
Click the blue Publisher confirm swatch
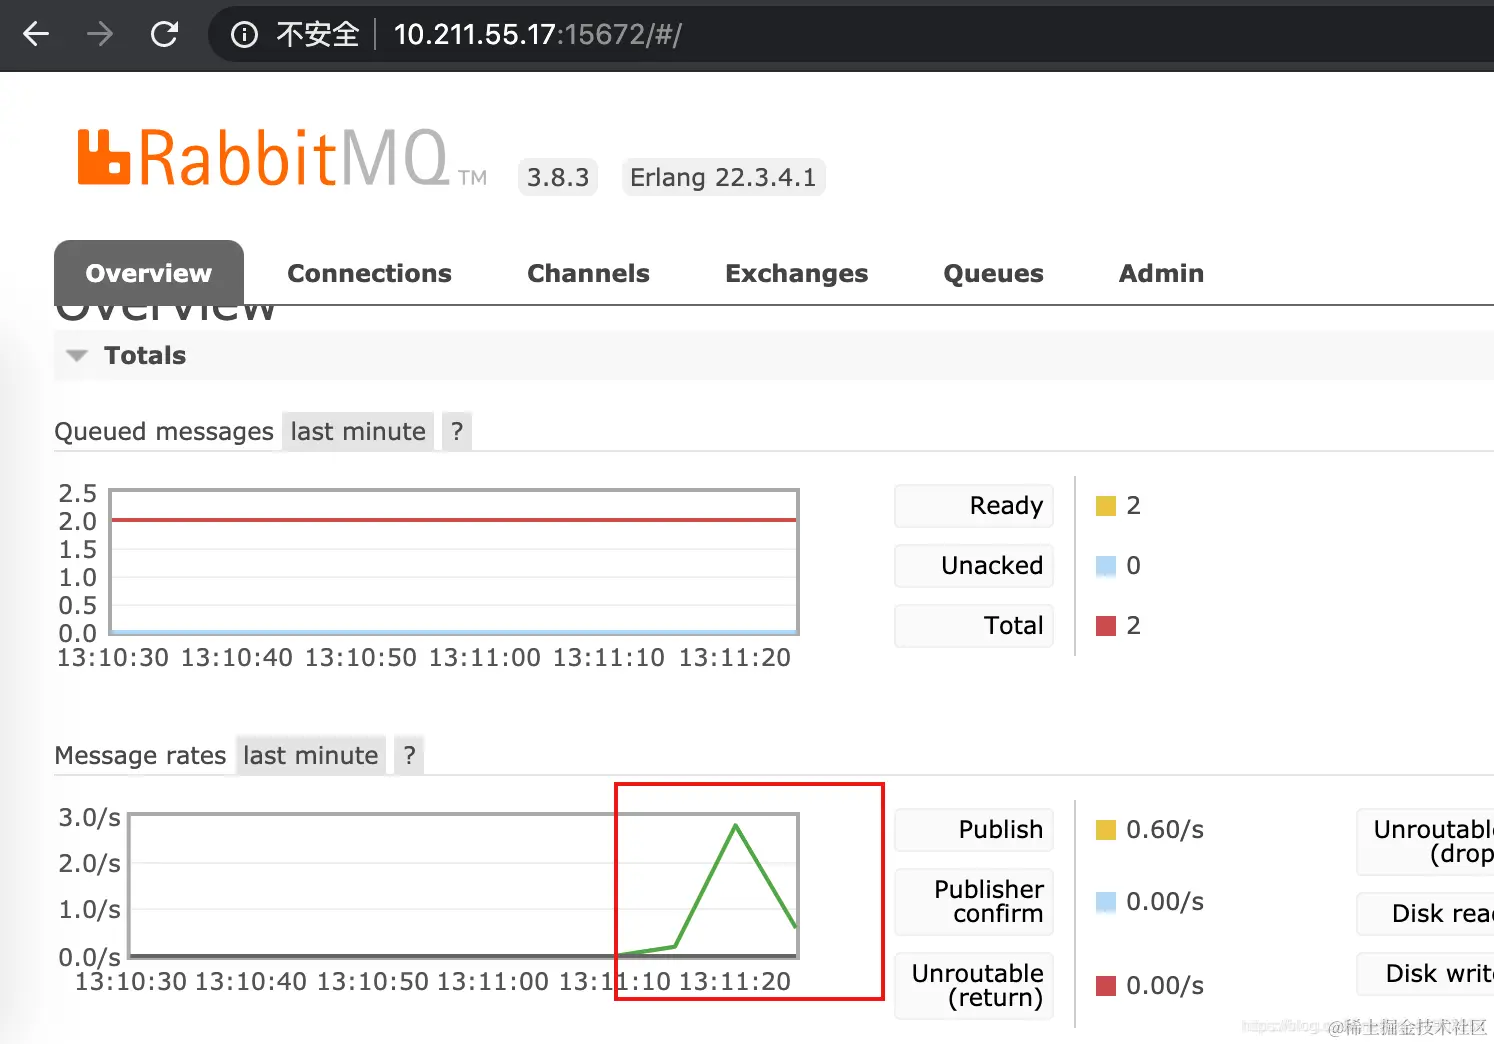coord(1106,902)
